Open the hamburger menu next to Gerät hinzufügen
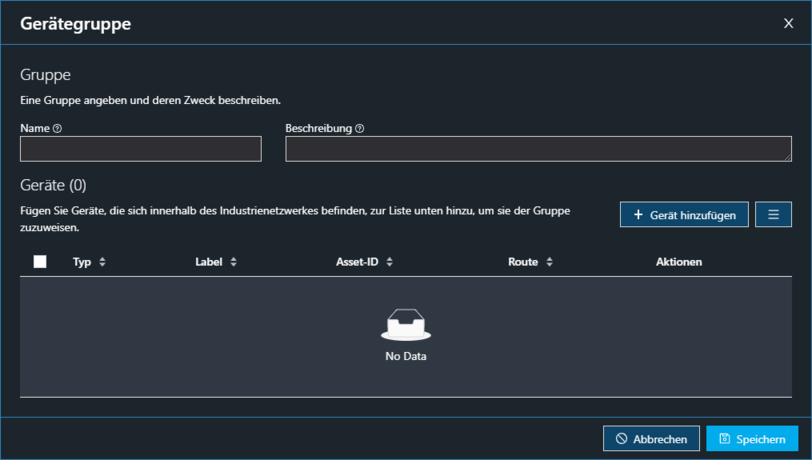Screen dimensions: 812x460 (x=773, y=215)
